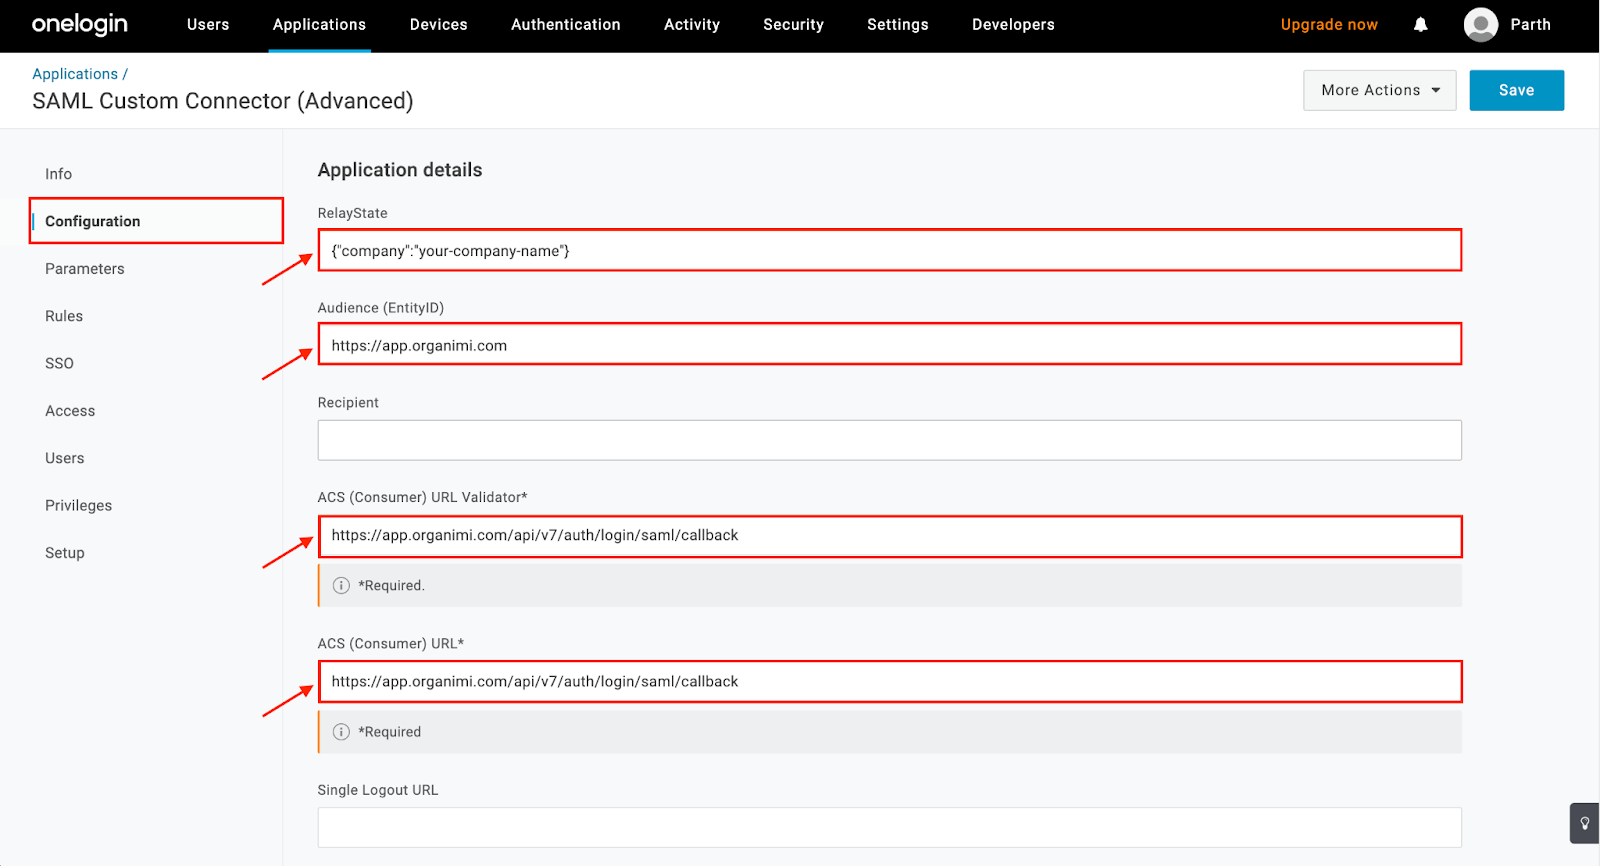Screen dimensions: 1600x866
Task: Click the OneLogin logo
Action: click(80, 24)
